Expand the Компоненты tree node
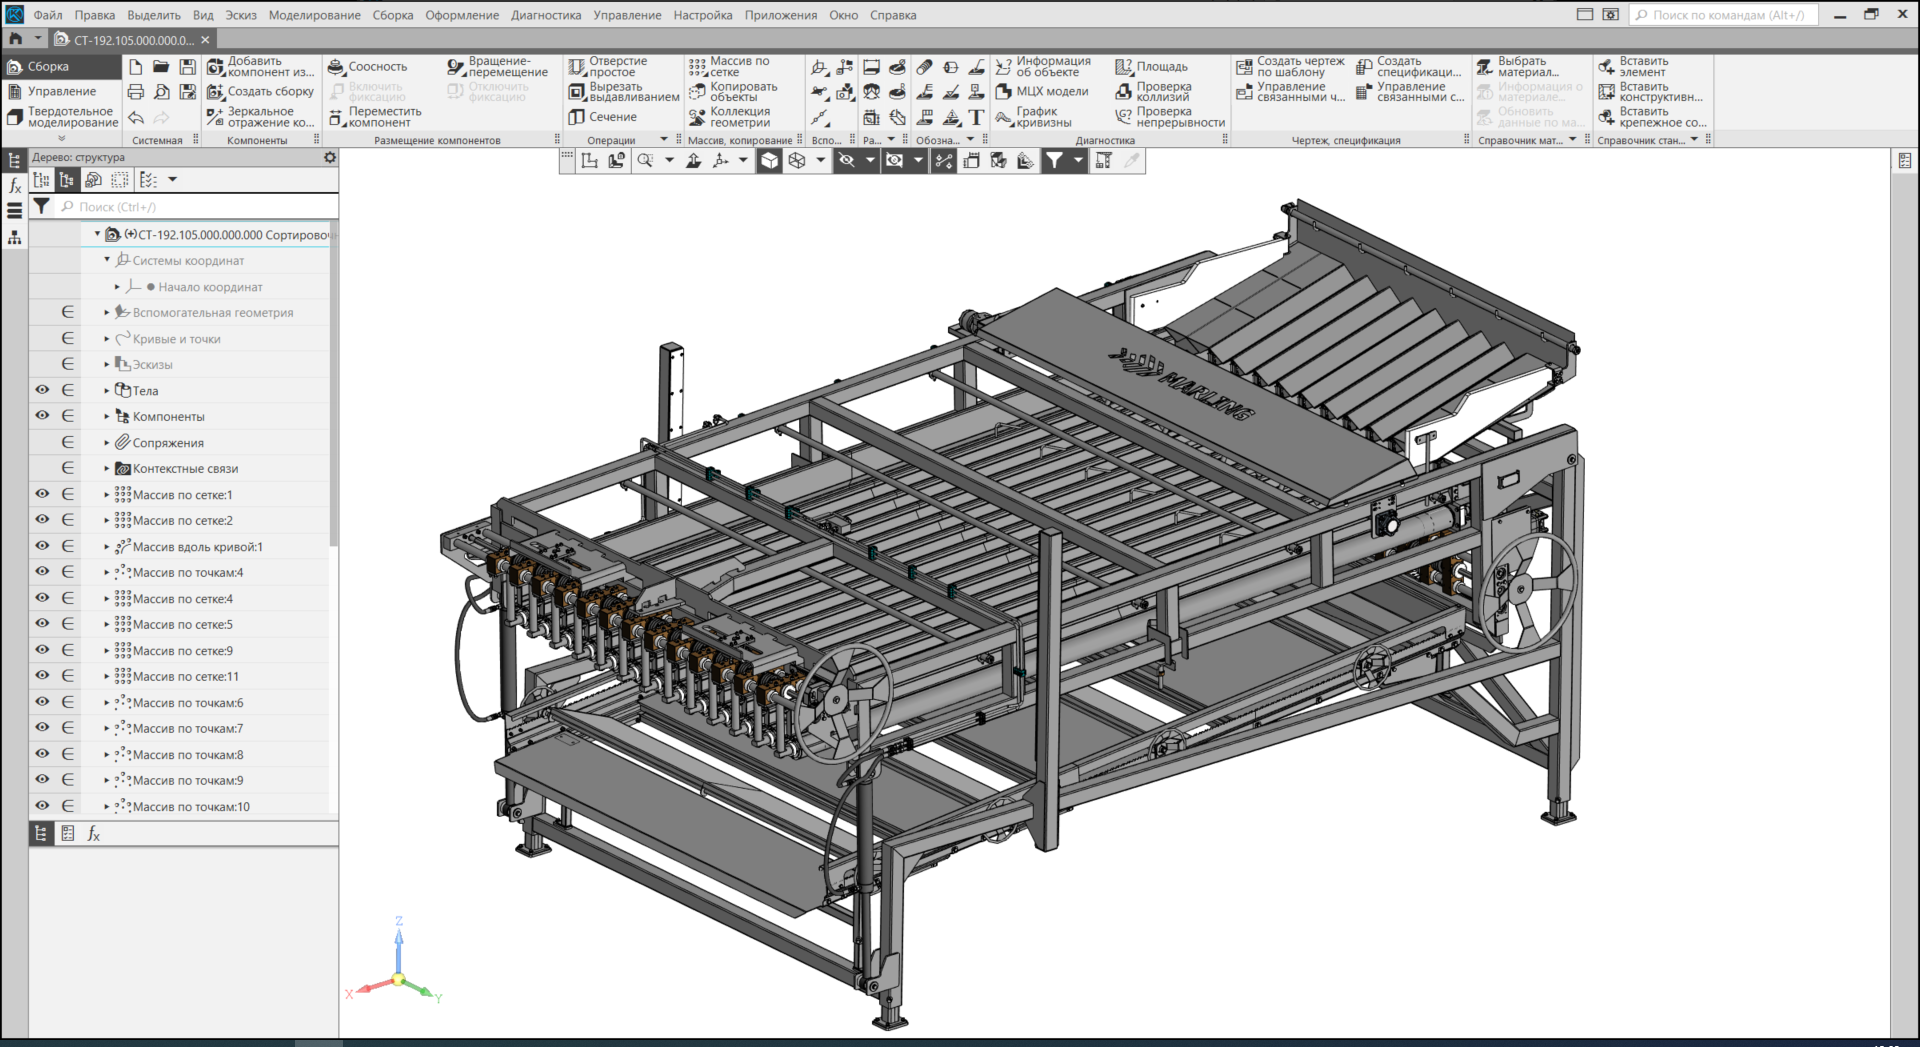The width and height of the screenshot is (1920, 1047). pyautogui.click(x=107, y=416)
